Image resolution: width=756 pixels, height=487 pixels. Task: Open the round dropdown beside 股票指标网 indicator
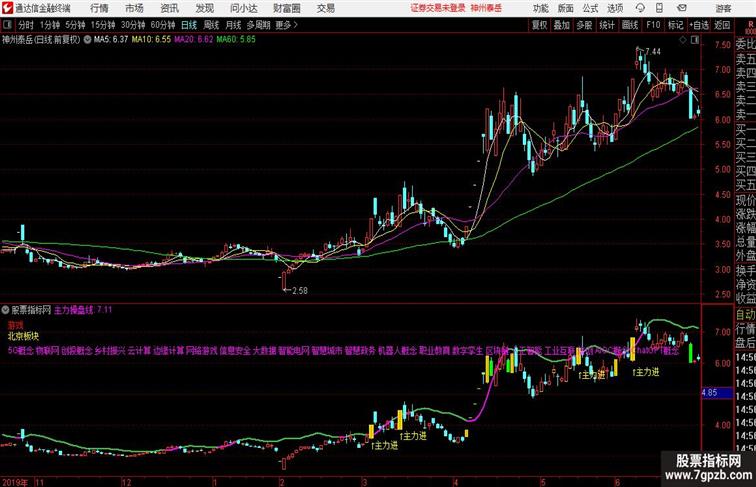click(5, 310)
